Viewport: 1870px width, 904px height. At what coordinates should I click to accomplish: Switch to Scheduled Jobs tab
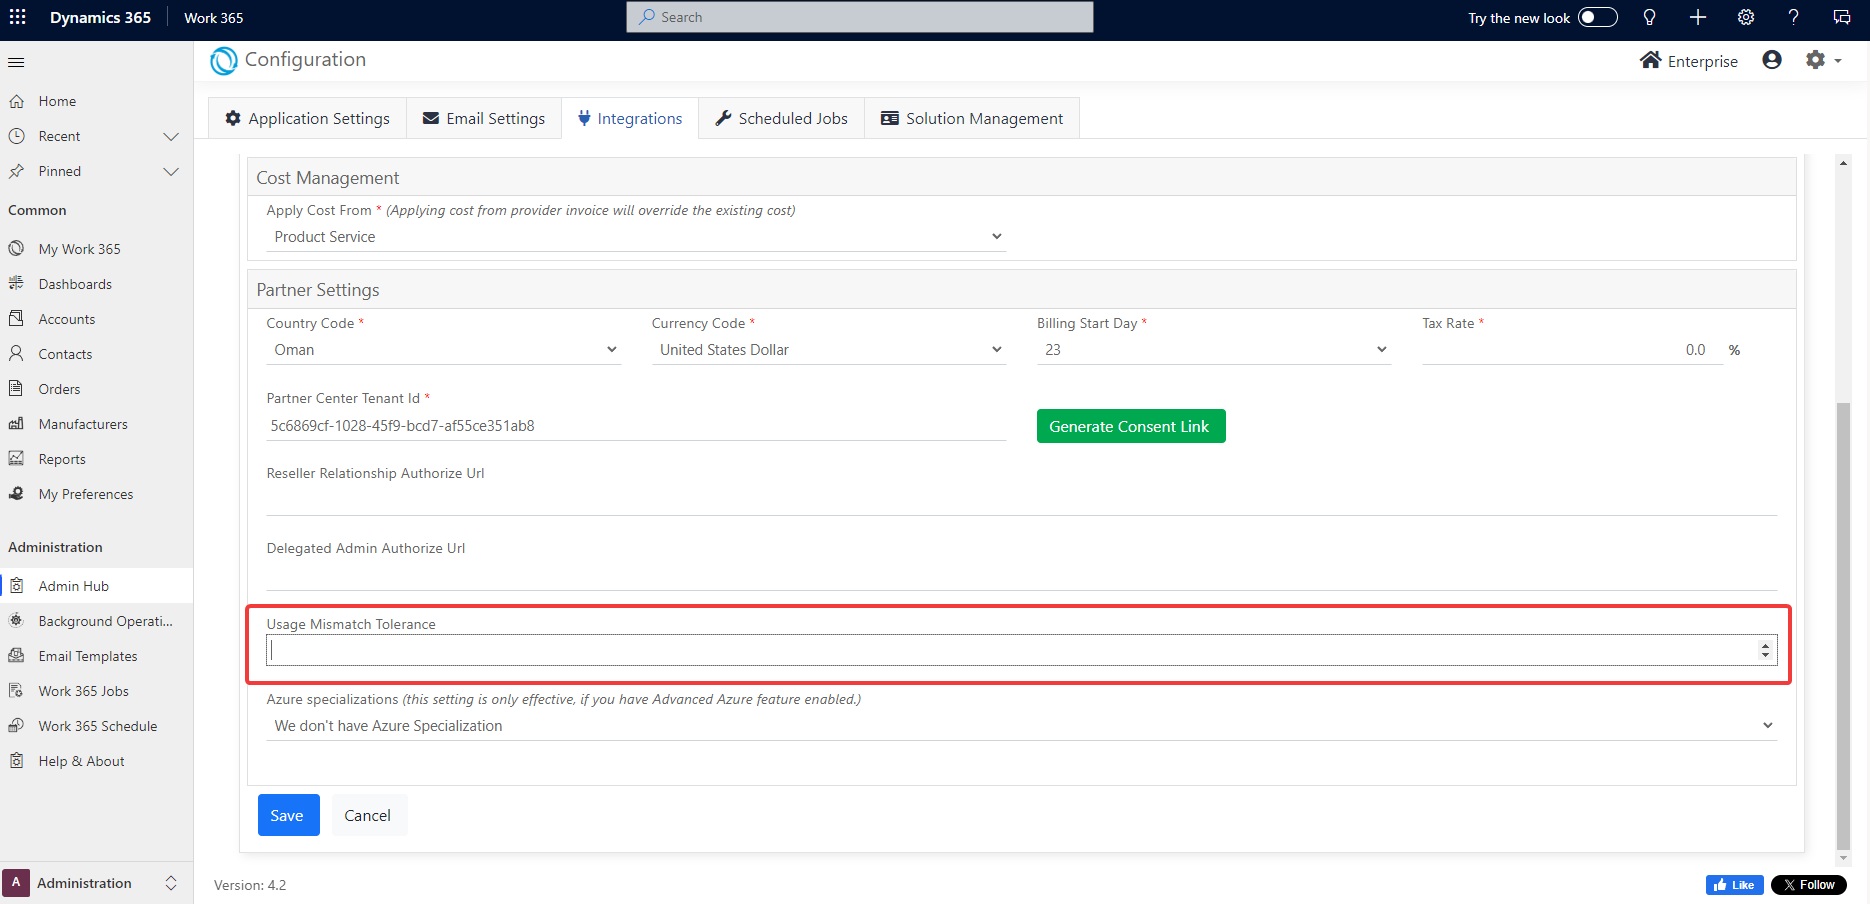(x=781, y=118)
